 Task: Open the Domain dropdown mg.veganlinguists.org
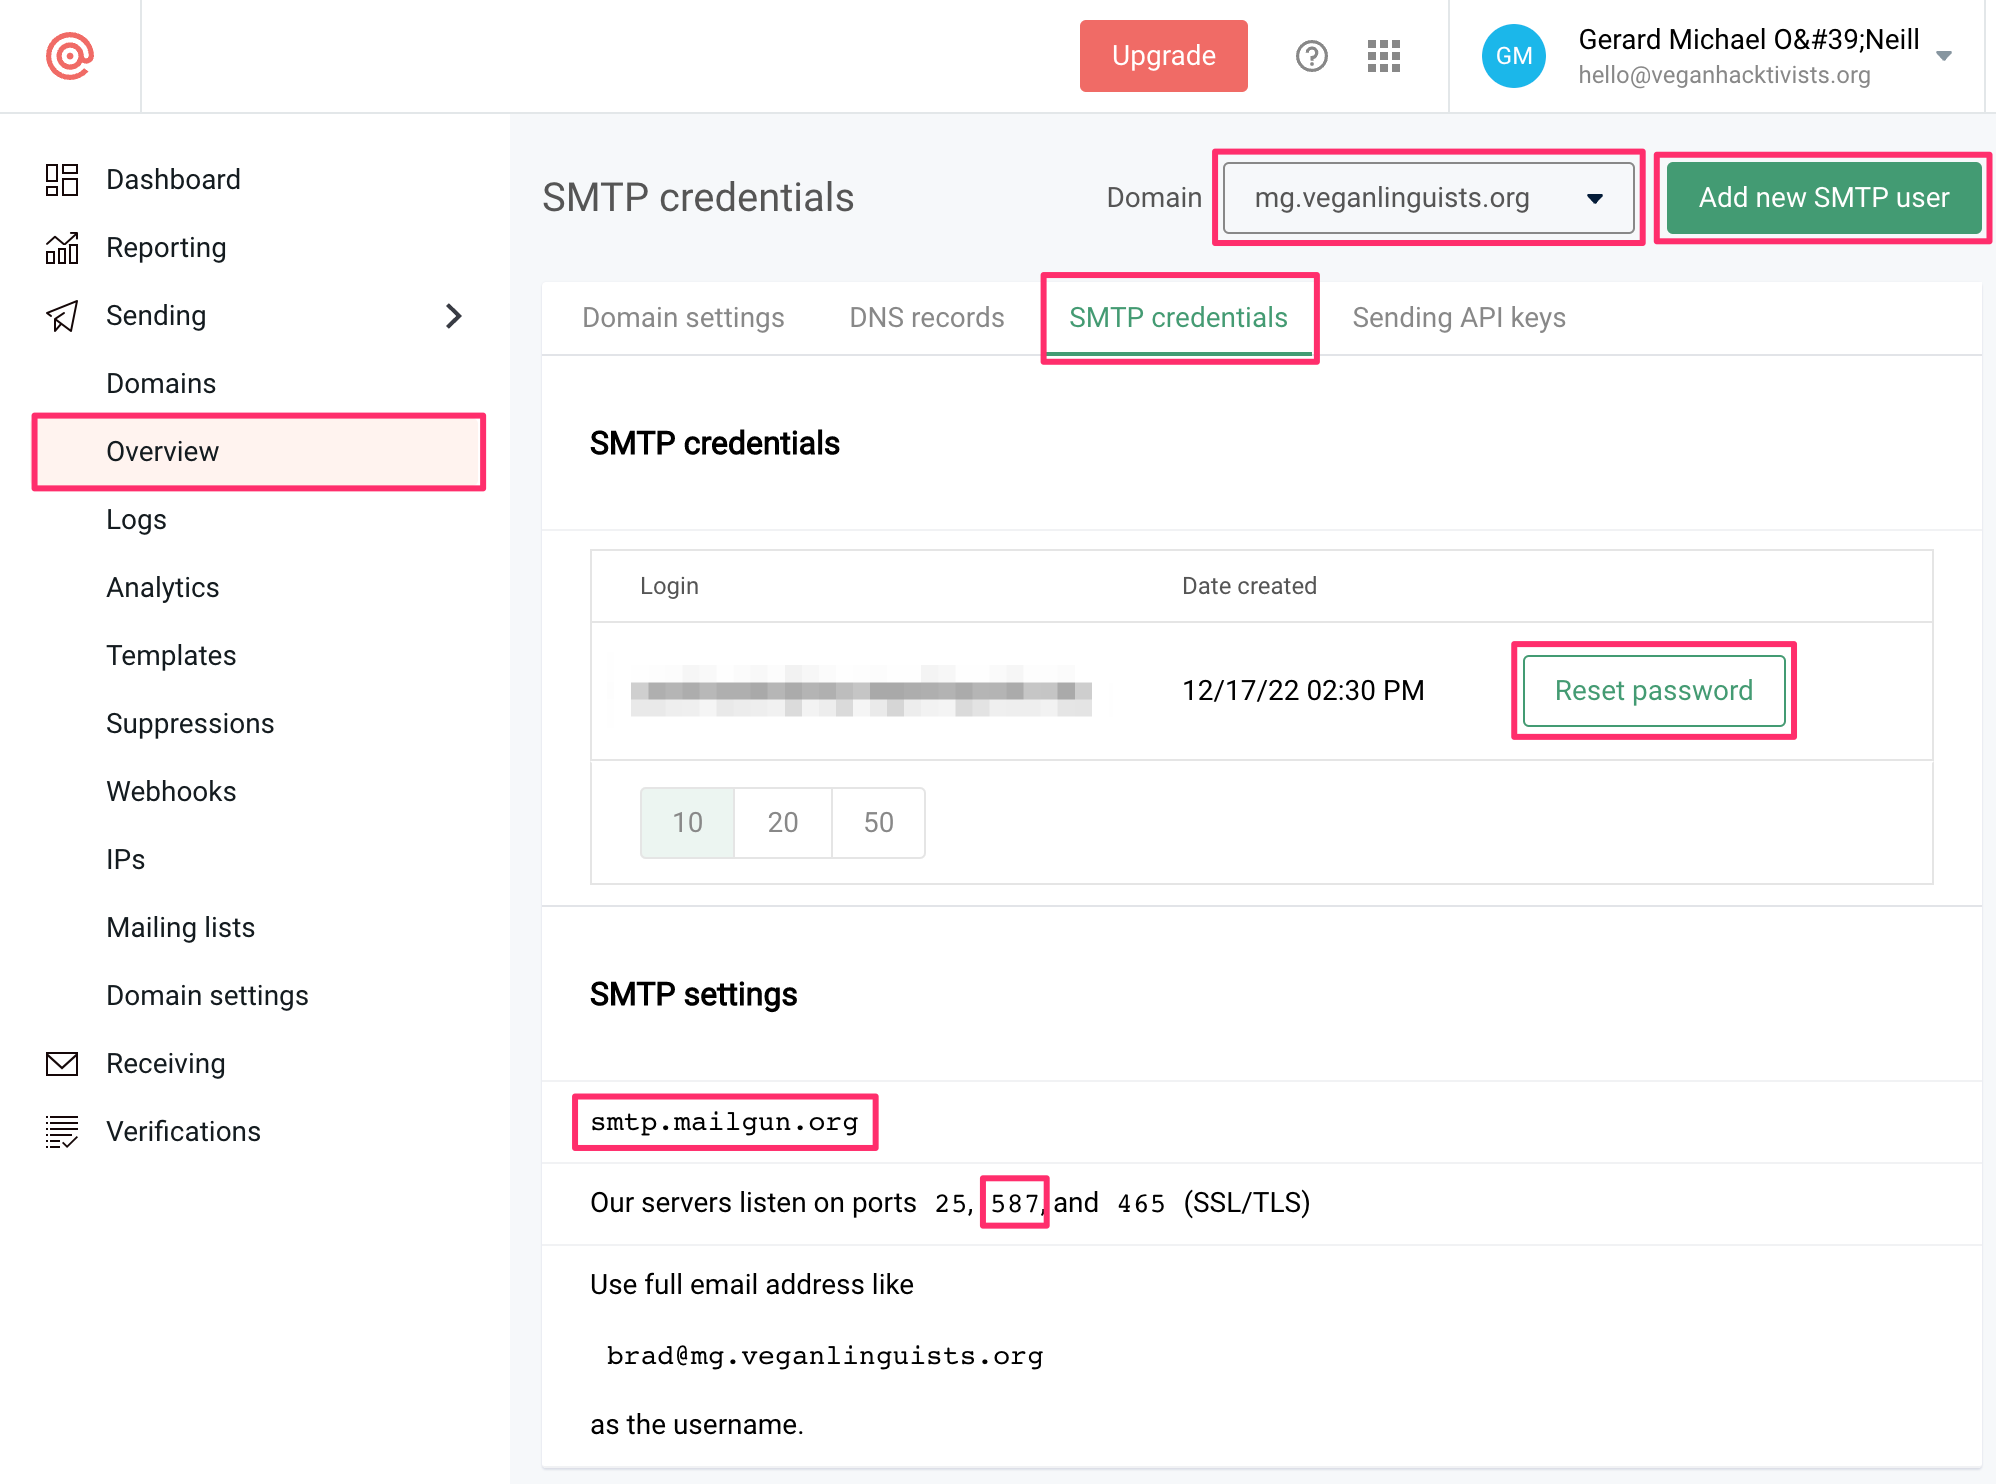[1428, 198]
